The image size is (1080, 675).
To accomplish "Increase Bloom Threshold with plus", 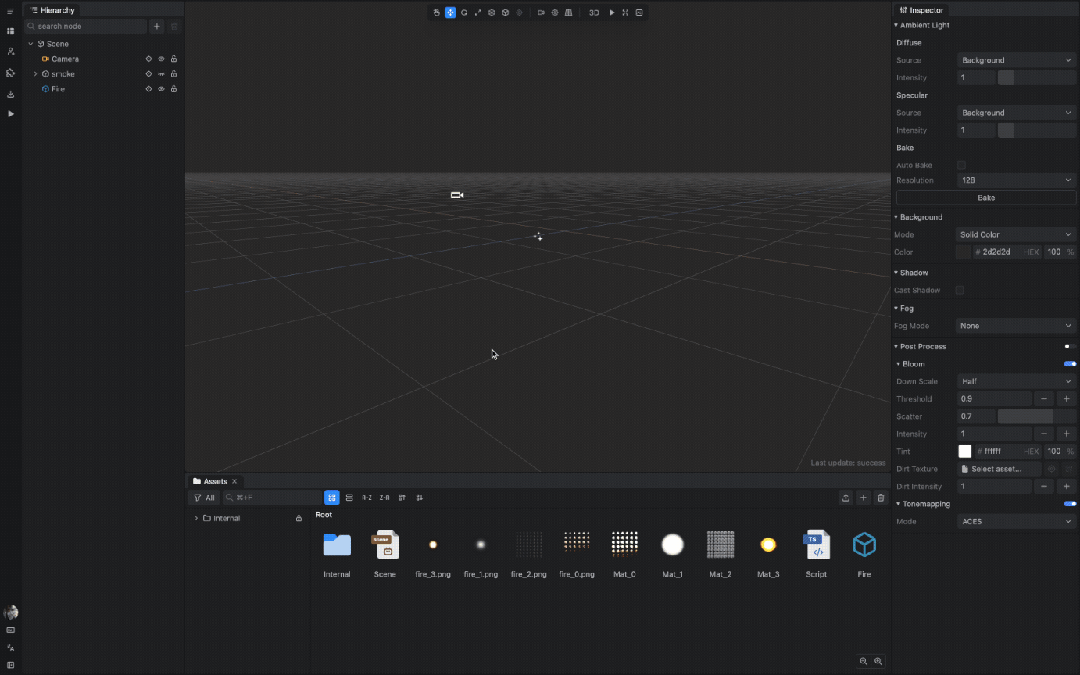I will coord(1066,399).
